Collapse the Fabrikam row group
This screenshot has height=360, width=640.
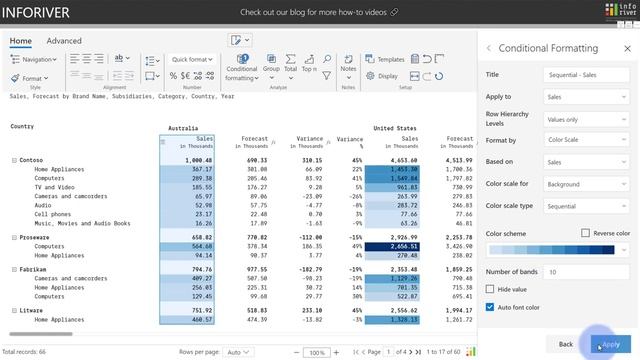click(14, 269)
